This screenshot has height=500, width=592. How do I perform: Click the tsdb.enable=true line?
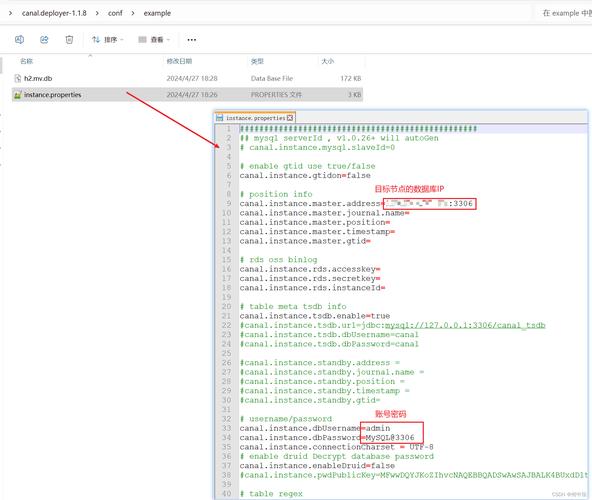point(315,316)
